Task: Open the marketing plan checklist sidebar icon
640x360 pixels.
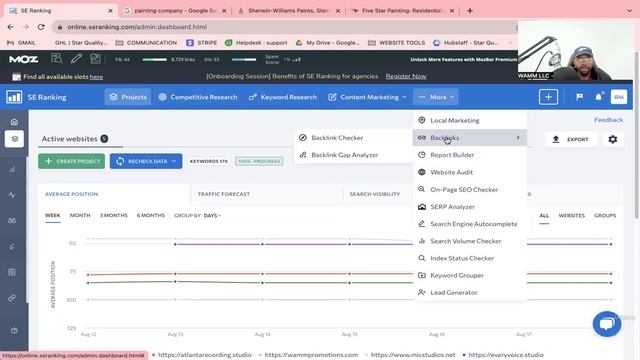Action: point(12,246)
